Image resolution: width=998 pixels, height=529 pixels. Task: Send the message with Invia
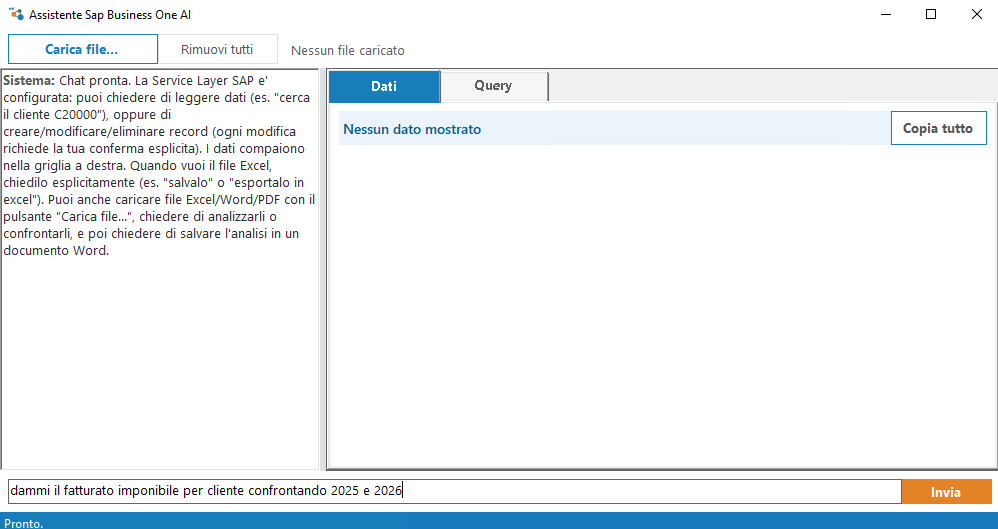click(x=946, y=491)
